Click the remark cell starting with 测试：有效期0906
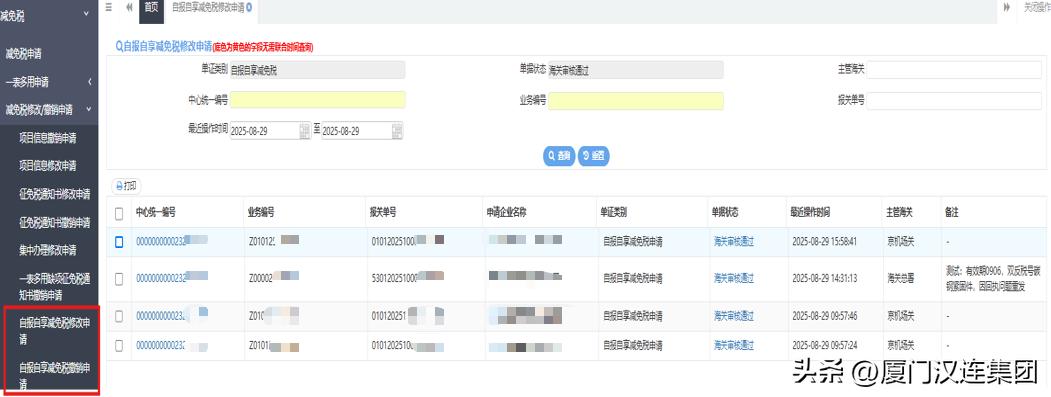 coord(993,278)
